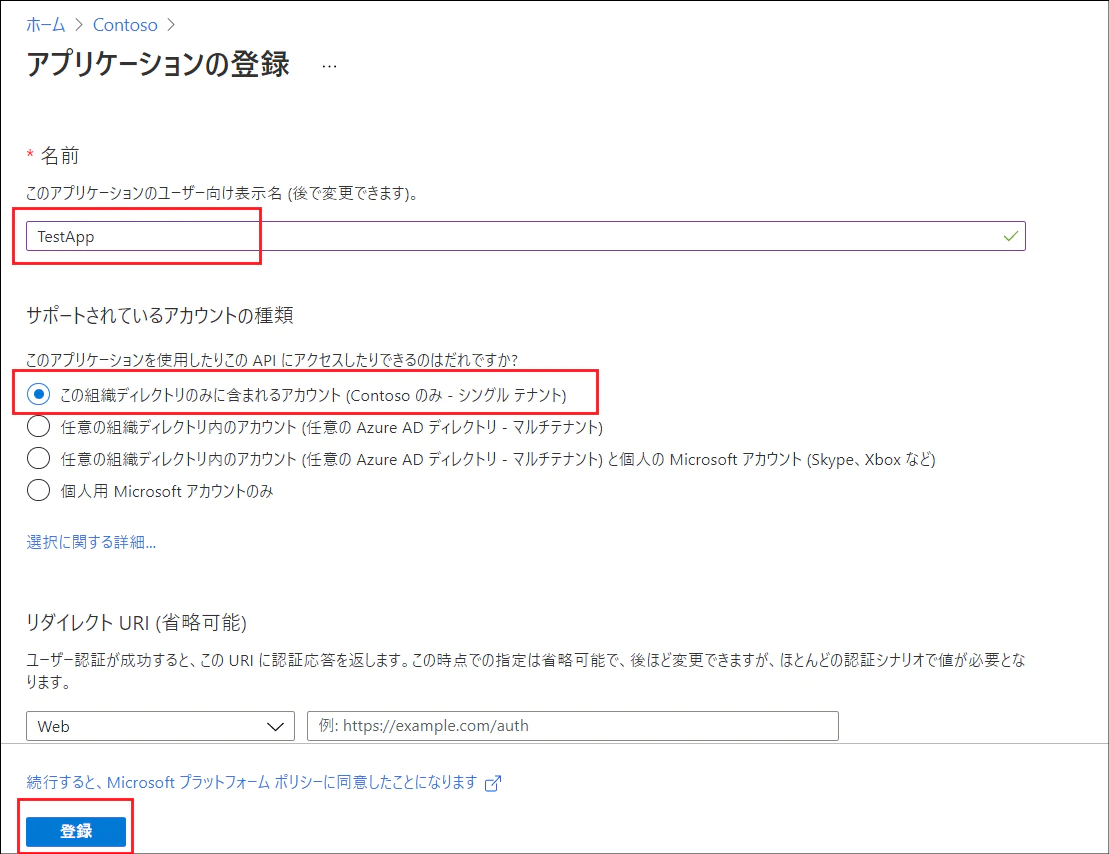This screenshot has height=854, width=1109.
Task: Open the Contoso breadcrumb link
Action: pos(125,25)
